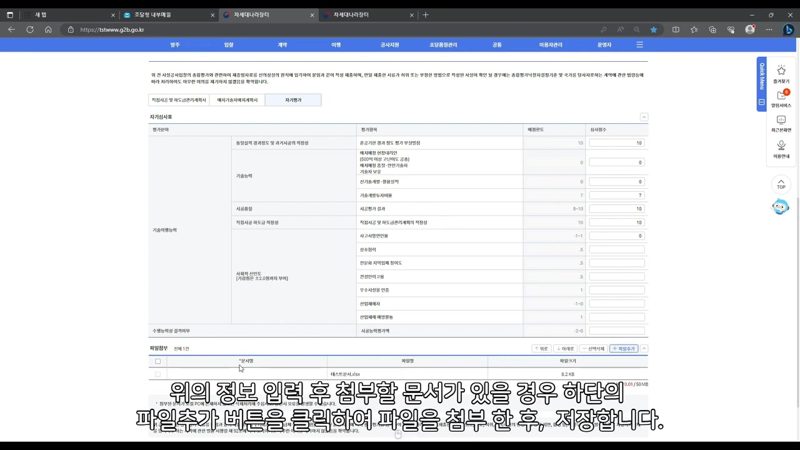The height and width of the screenshot is (450, 800).
Task: Click the address bar URL
Action: pyautogui.click(x=112, y=30)
